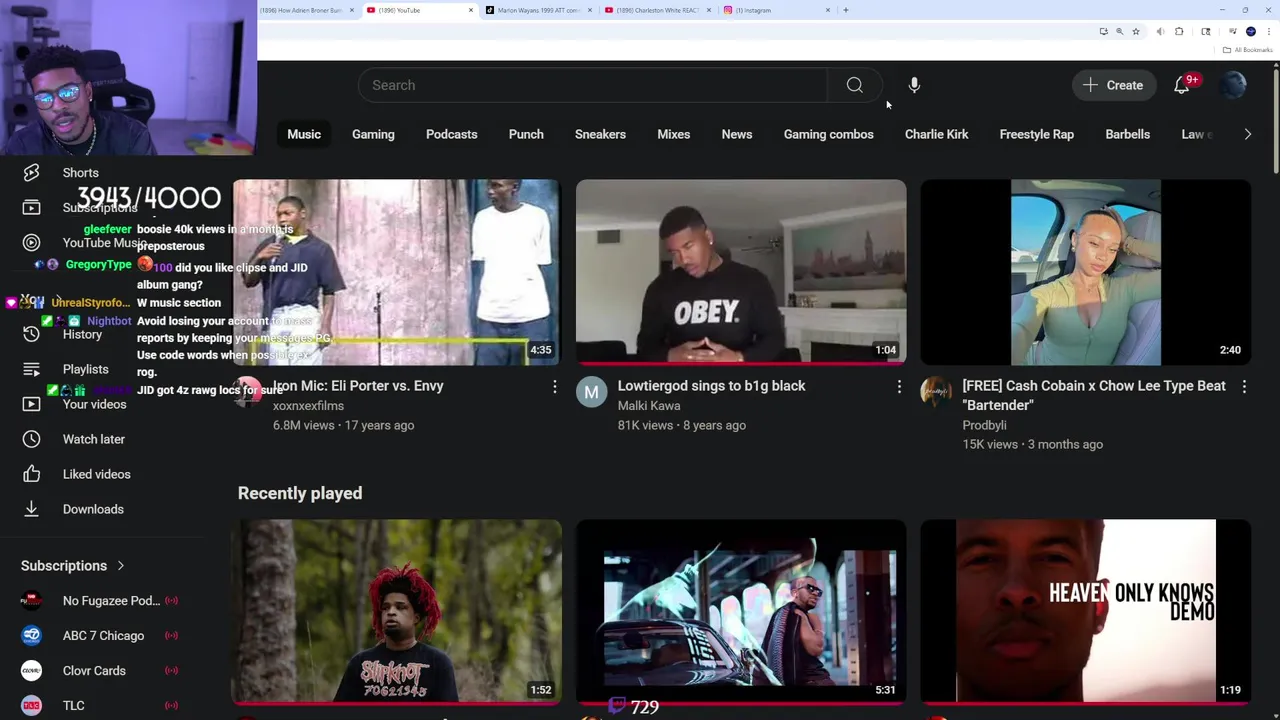Play the Lowtiergod OBEY hoodie video thumbnail

click(x=741, y=272)
